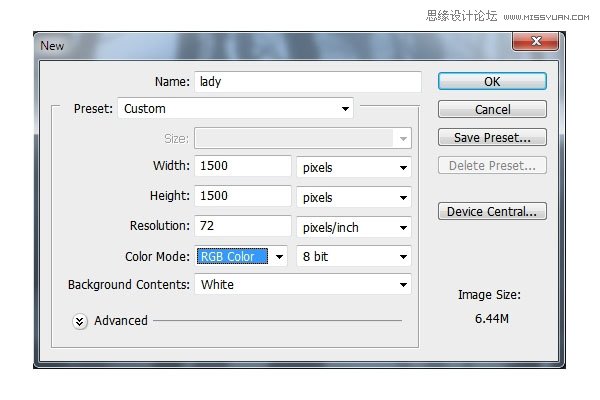Open the Width units dropdown

pos(354,167)
